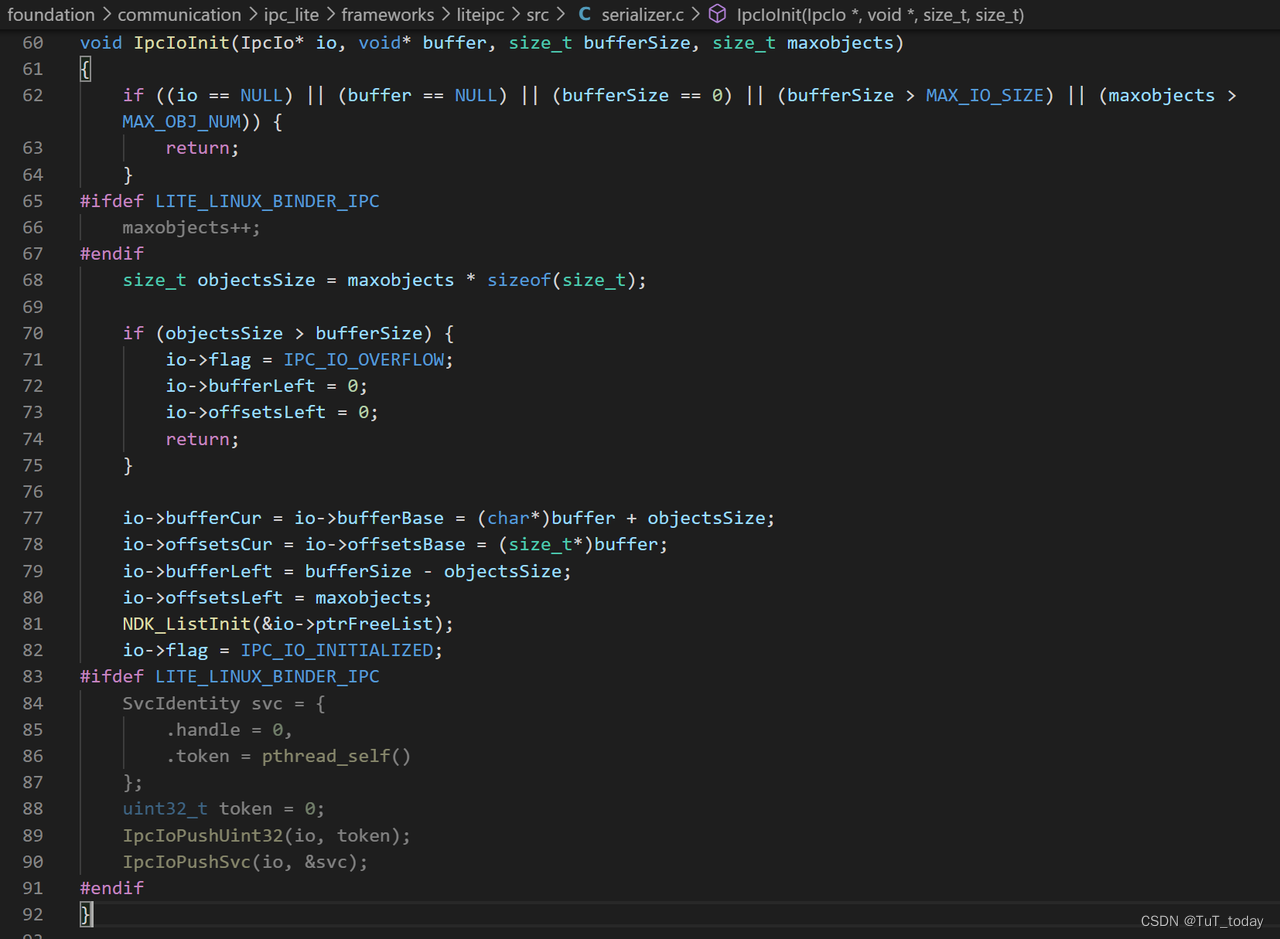Click line number 92 in the gutter
The image size is (1280, 939).
tap(32, 914)
